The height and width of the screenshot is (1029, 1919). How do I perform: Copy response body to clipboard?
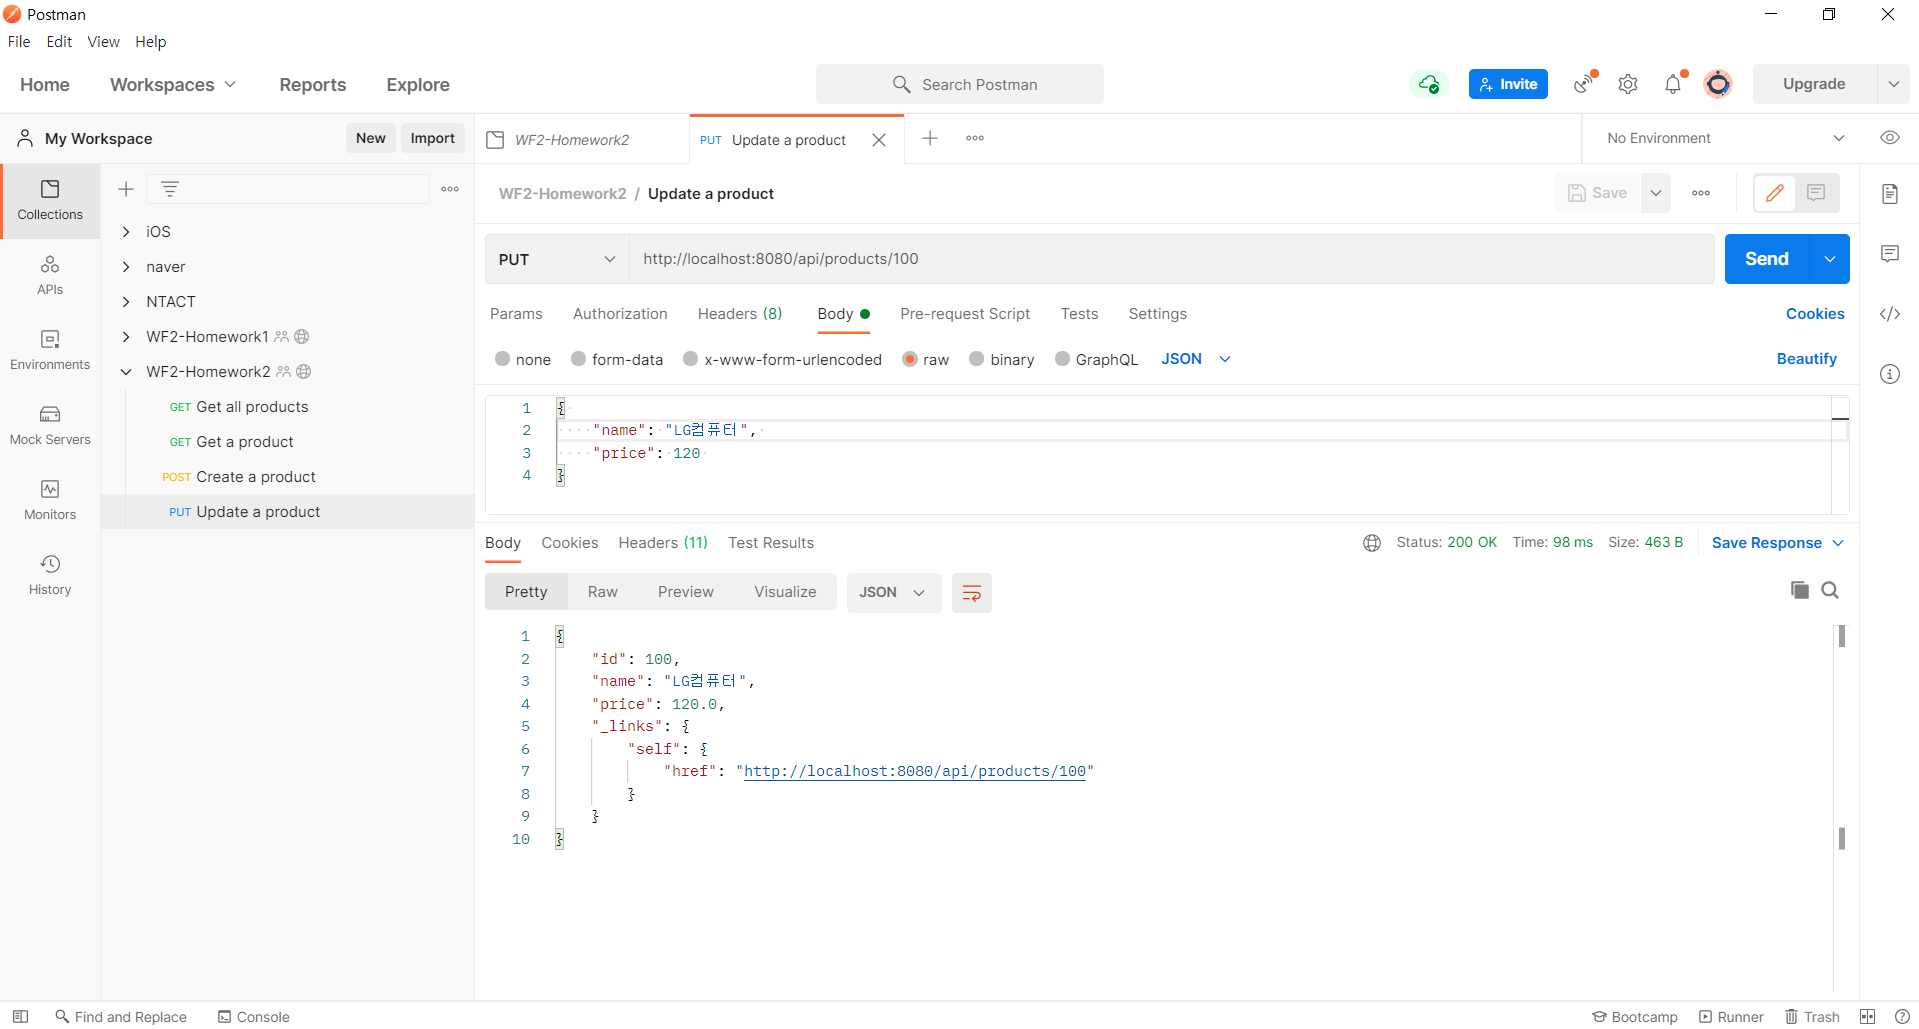click(1799, 590)
